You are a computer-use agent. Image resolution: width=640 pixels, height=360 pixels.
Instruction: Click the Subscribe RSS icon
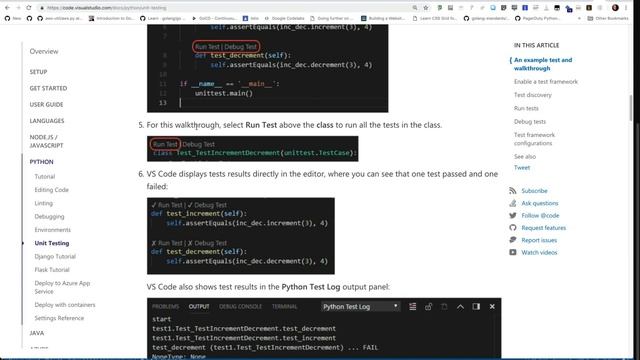513,191
